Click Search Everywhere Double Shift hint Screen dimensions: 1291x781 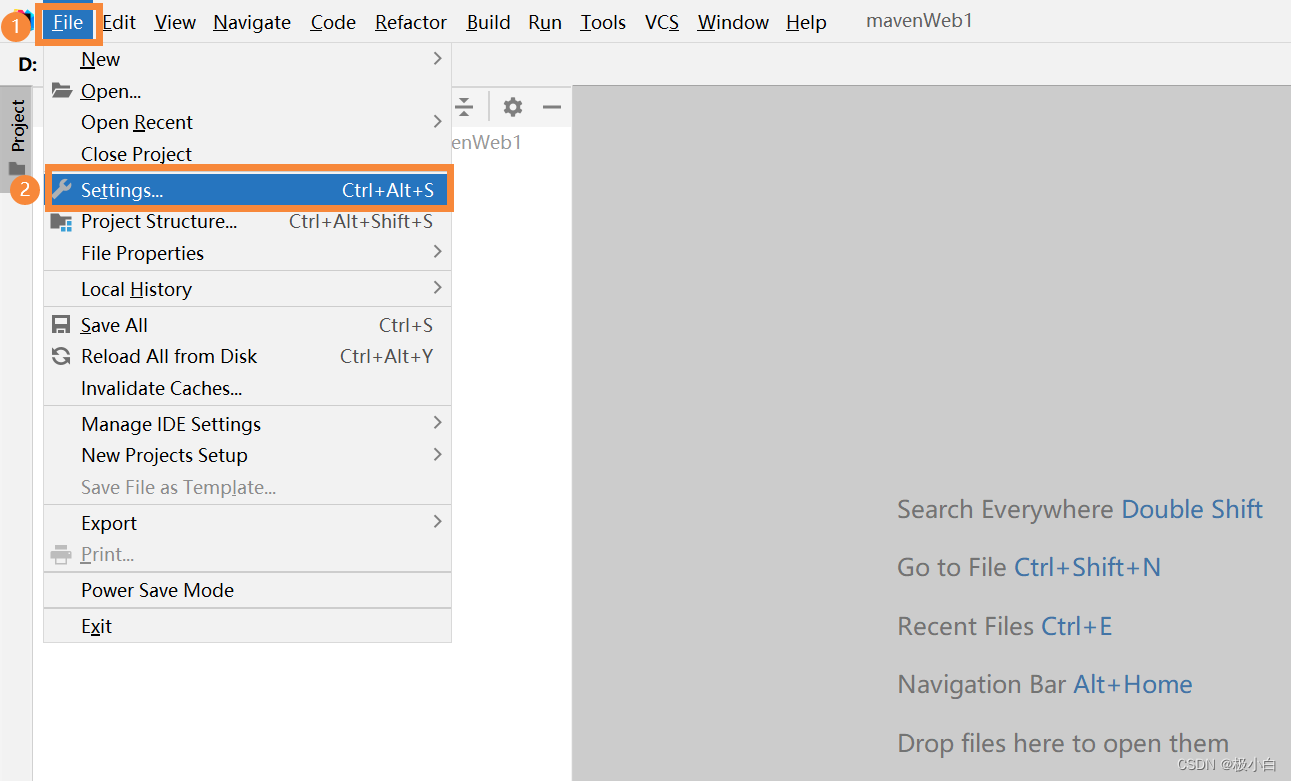tap(1080, 509)
